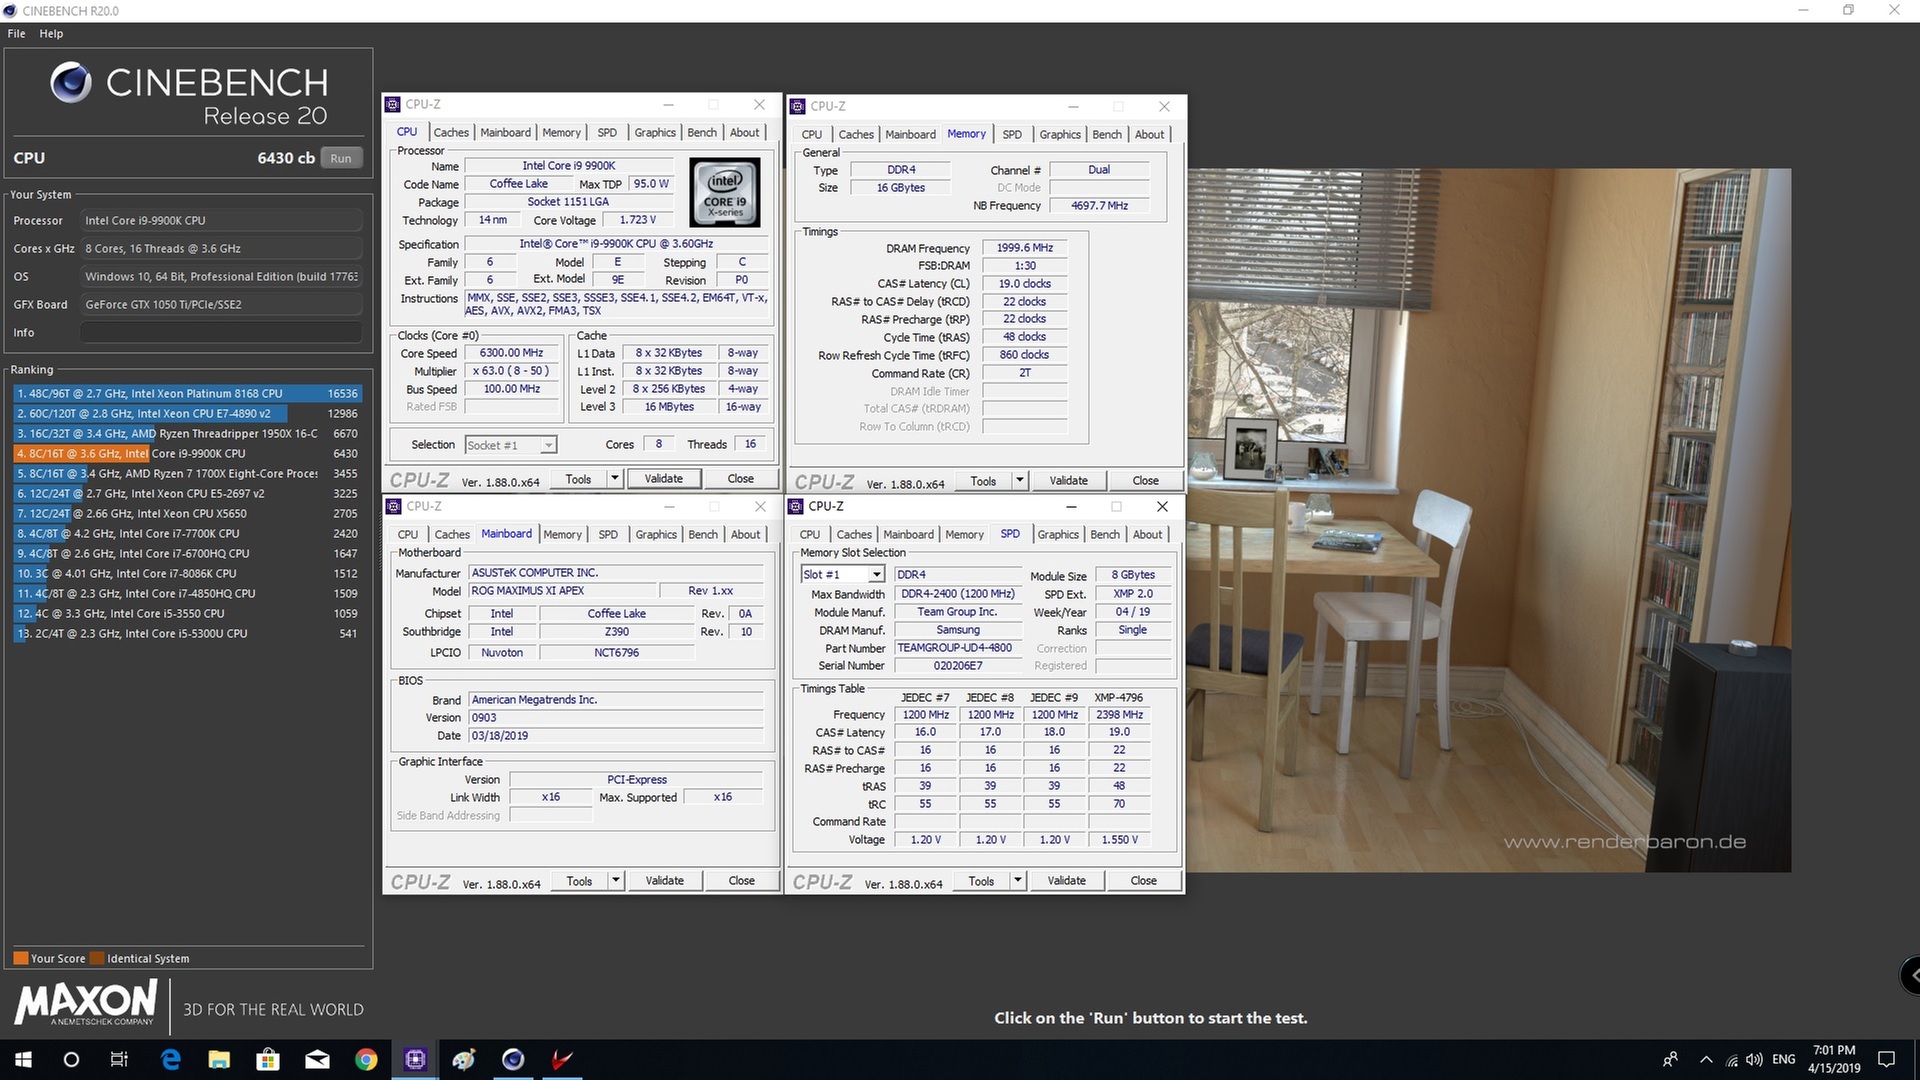The image size is (1920, 1080).
Task: Expand Tools arrow in Memory window
Action: [1019, 480]
